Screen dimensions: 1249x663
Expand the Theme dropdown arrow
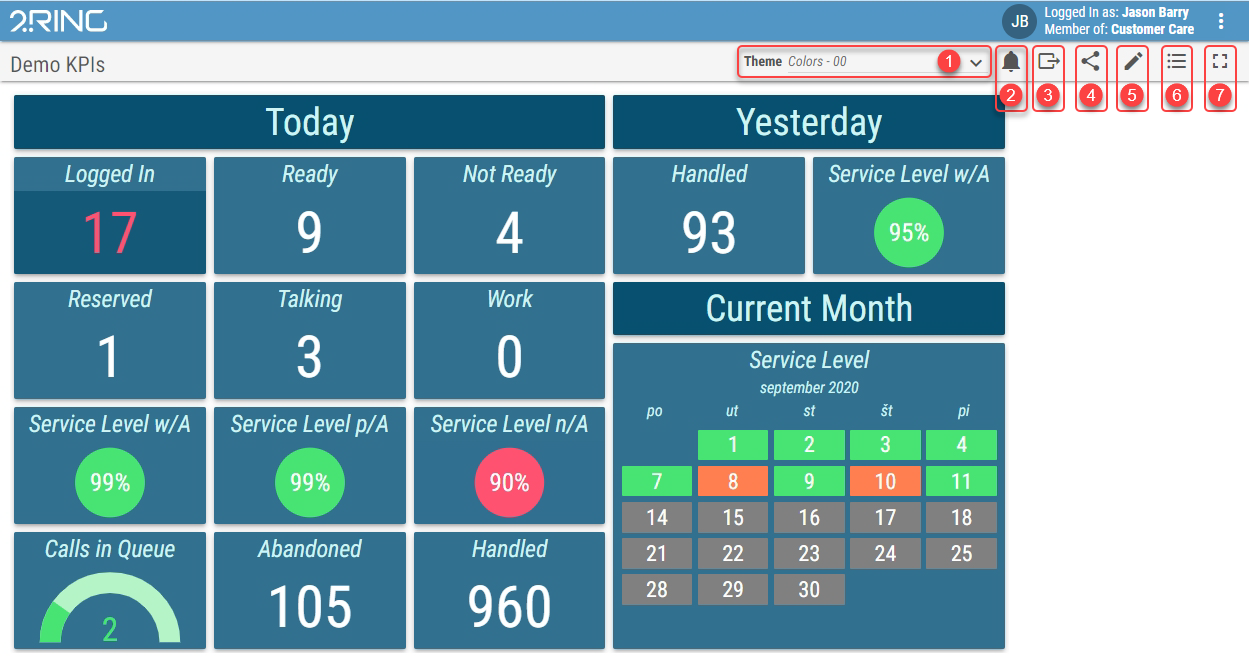point(976,62)
